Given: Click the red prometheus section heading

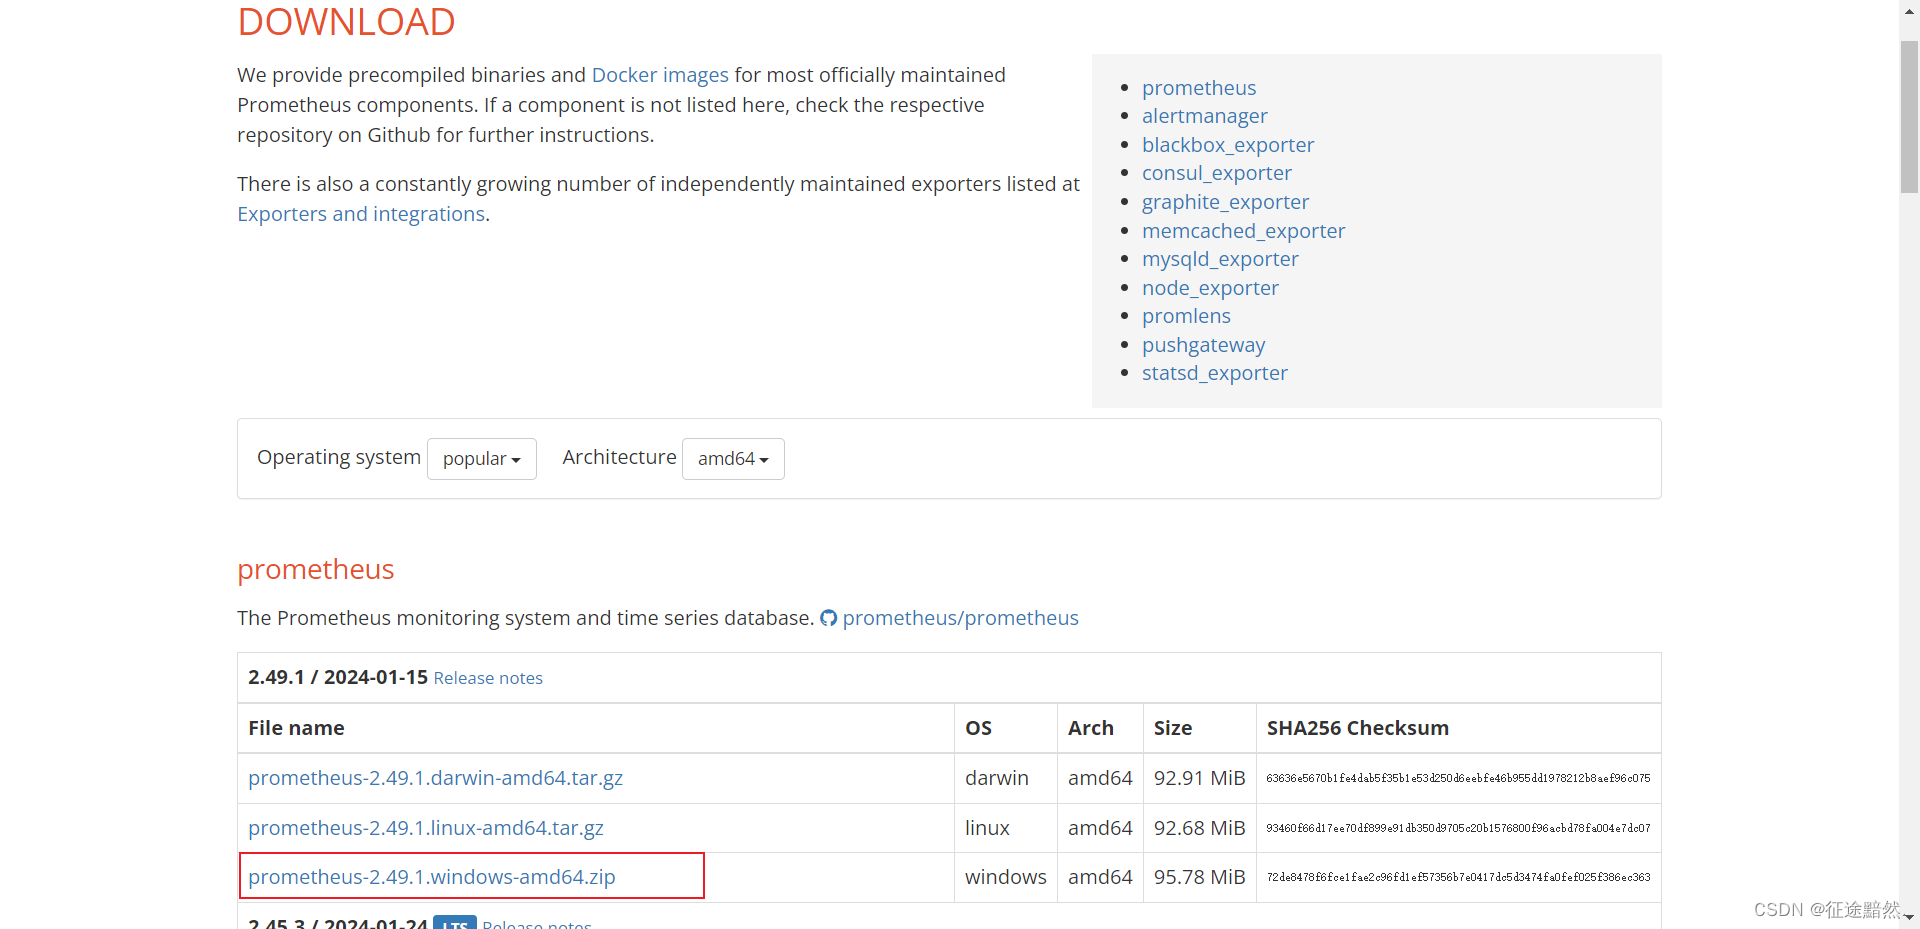Looking at the screenshot, I should coord(315,569).
